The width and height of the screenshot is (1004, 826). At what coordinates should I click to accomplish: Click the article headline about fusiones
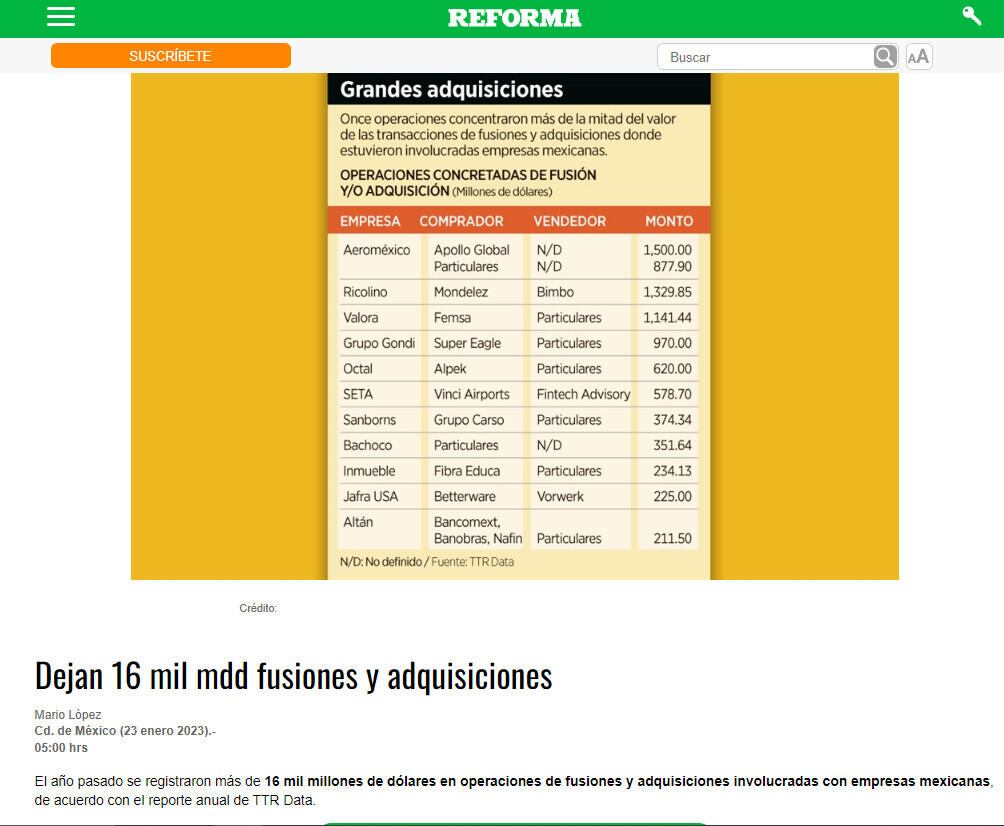coord(293,676)
